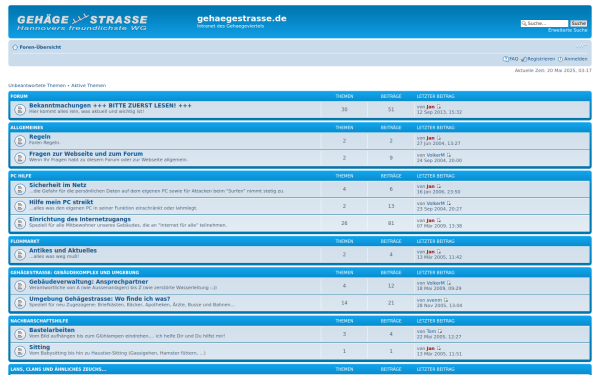Click the Suche button
Viewport: 600px width, 375px height.
pos(579,23)
